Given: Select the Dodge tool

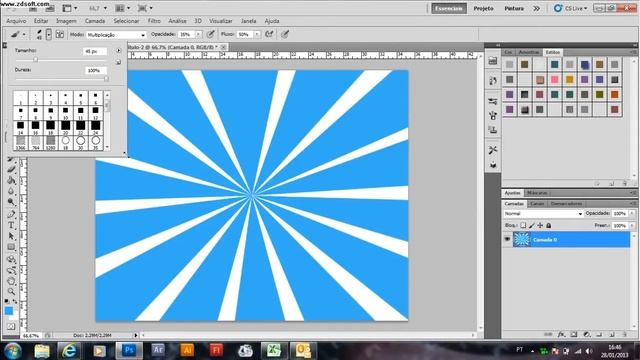Looking at the screenshot, I should point(11,202).
